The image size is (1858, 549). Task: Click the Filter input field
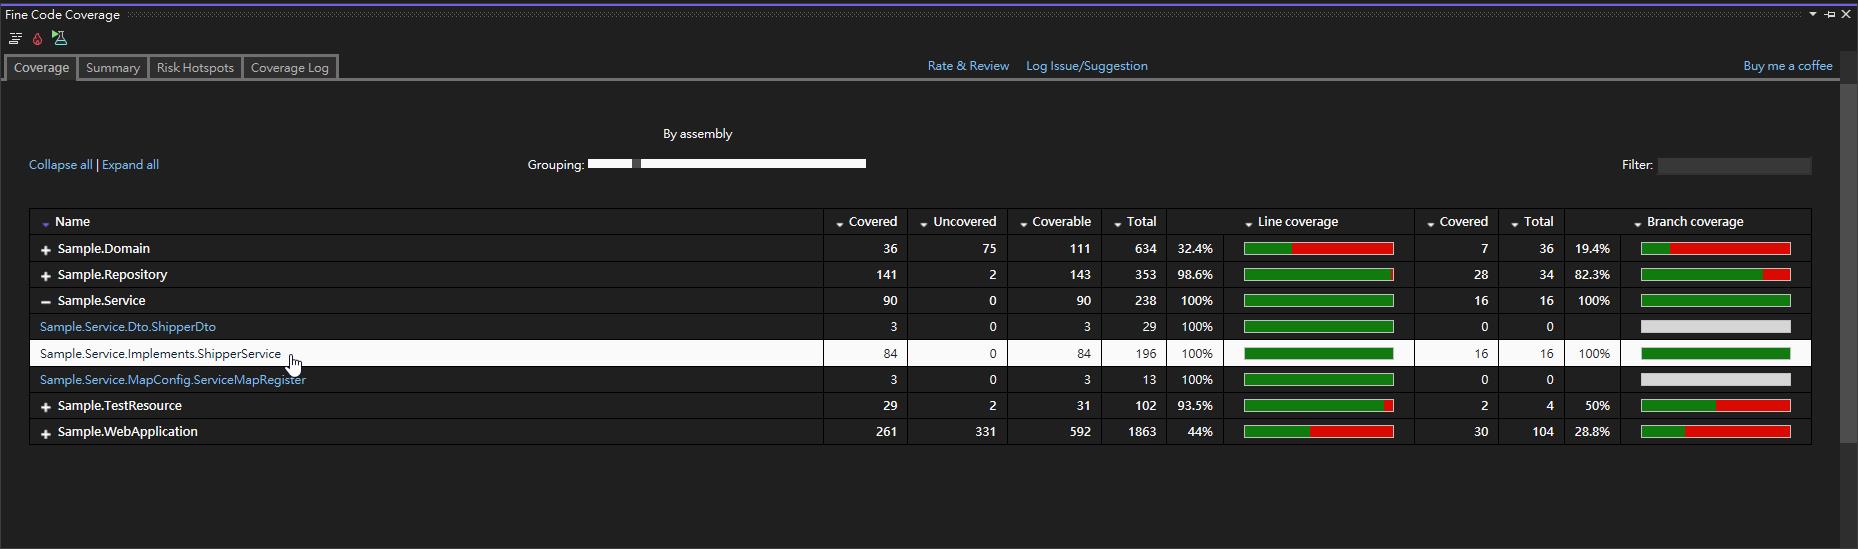tap(1733, 166)
